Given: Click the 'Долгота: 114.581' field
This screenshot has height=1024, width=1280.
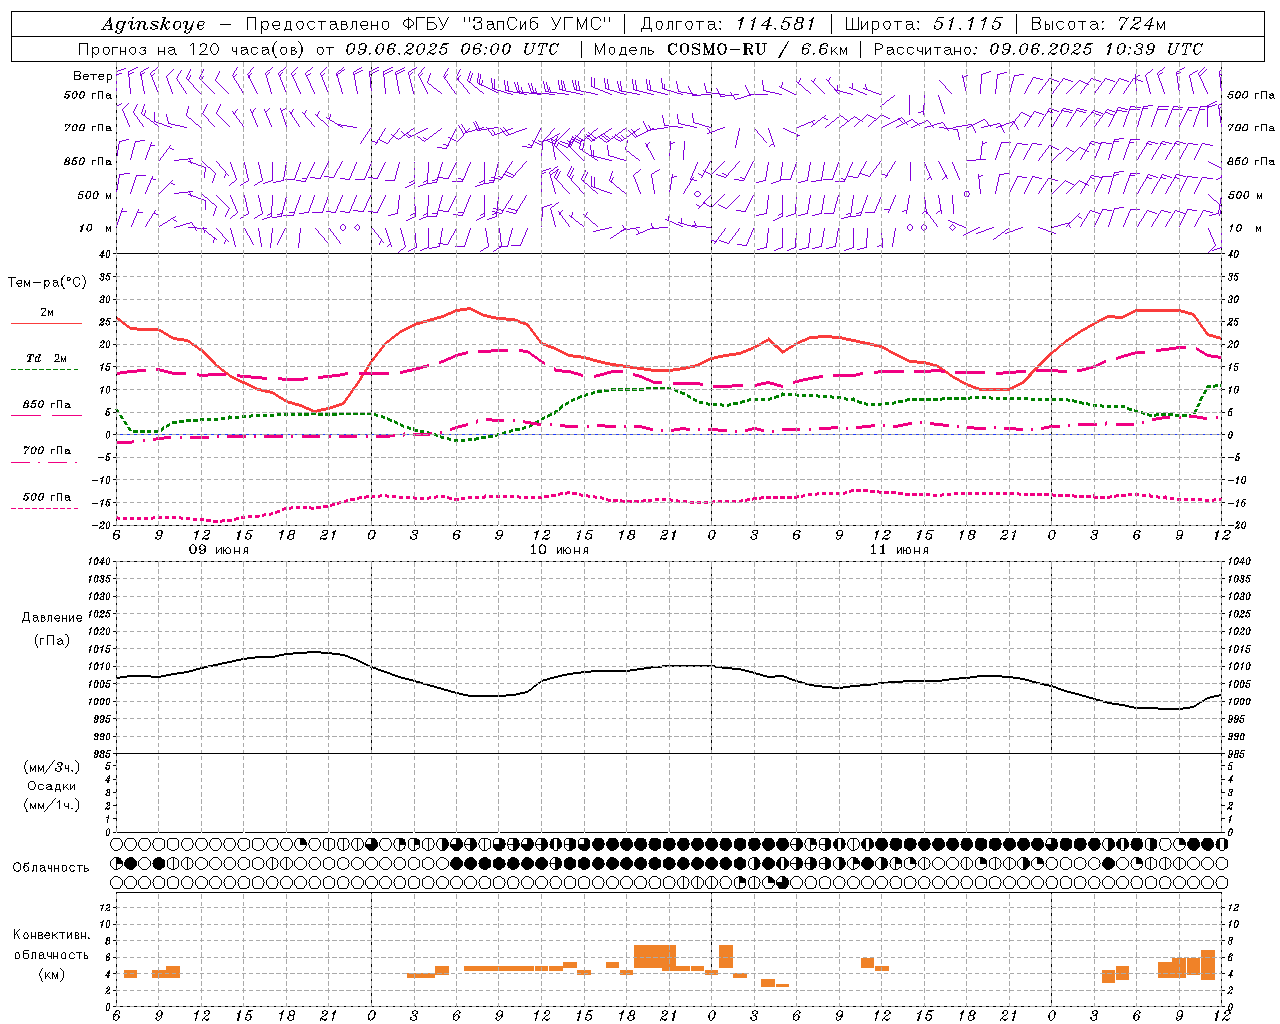Looking at the screenshot, I should click(728, 24).
